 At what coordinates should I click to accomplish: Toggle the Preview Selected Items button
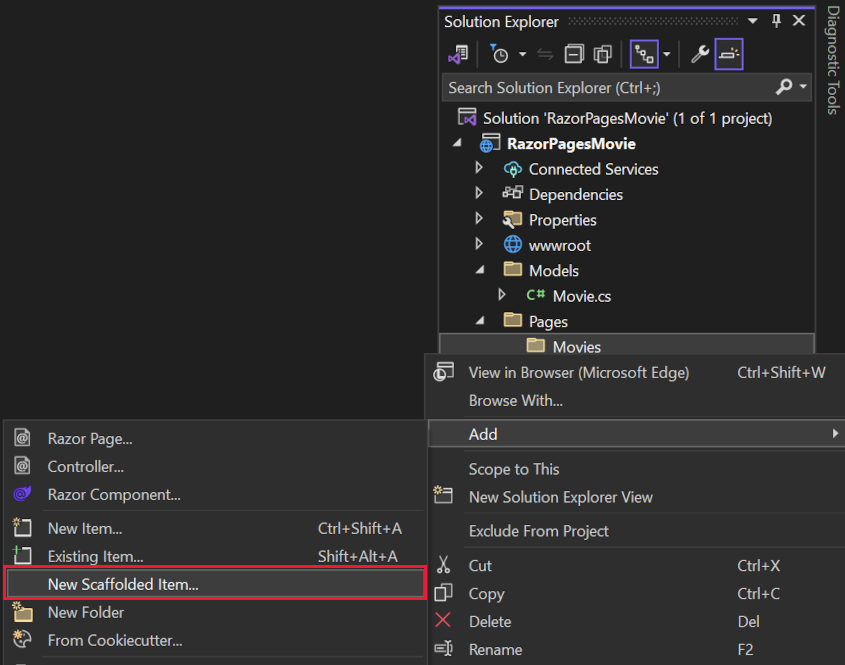pyautogui.click(x=730, y=54)
